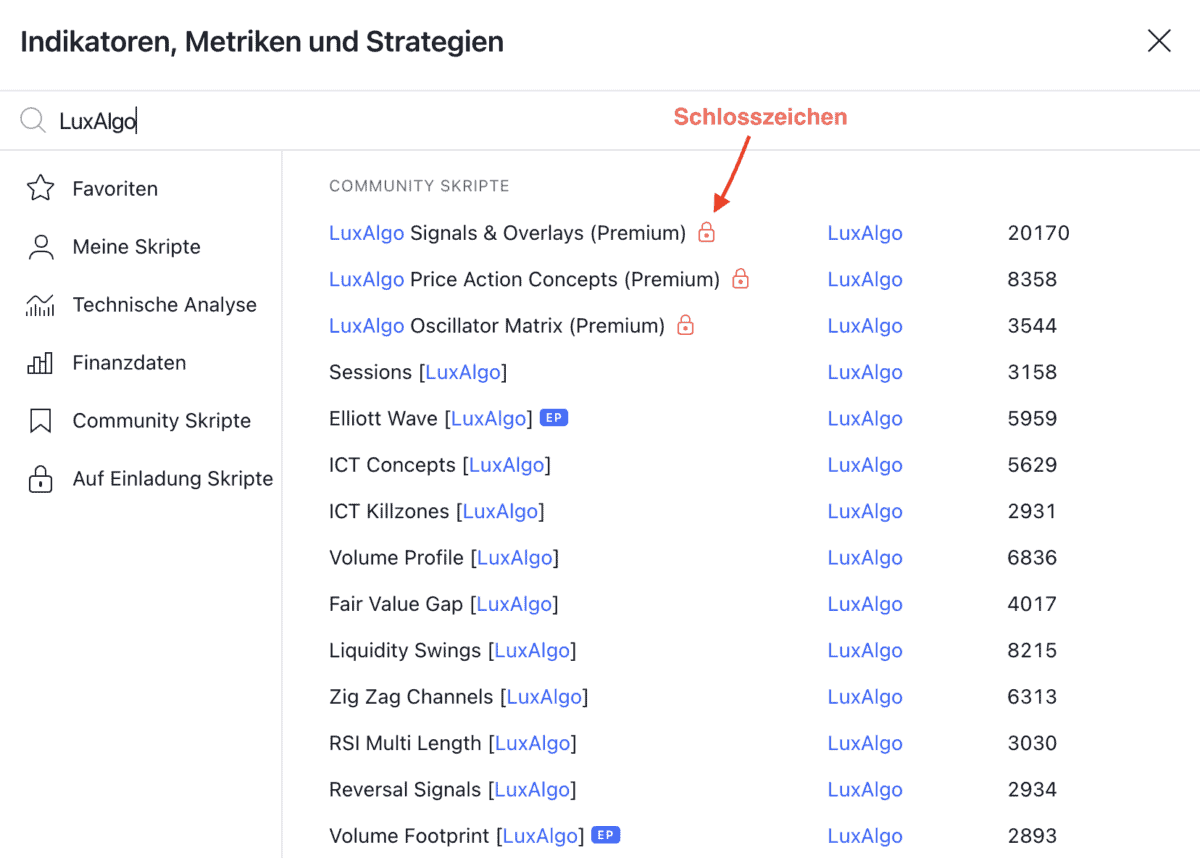Click the search input showing LuxAlgo
Image resolution: width=1200 pixels, height=858 pixels.
coord(97,119)
